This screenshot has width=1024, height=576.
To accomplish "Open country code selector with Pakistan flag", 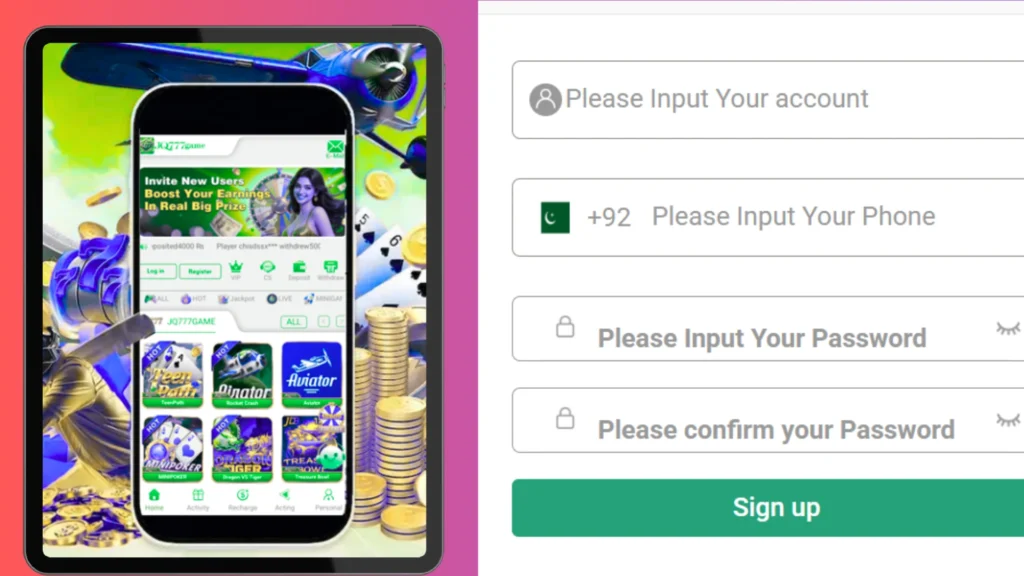I will coord(555,217).
